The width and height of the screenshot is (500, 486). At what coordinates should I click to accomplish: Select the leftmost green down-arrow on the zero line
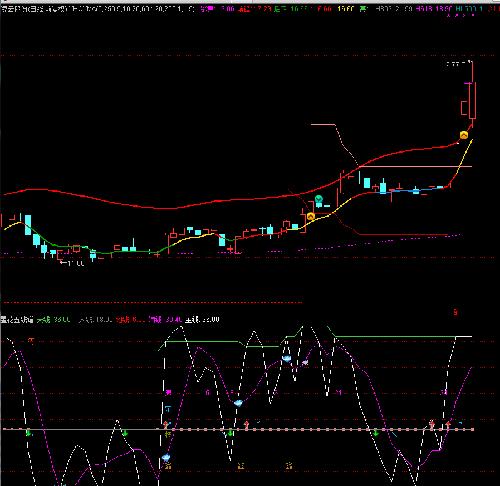pyautogui.click(x=29, y=433)
